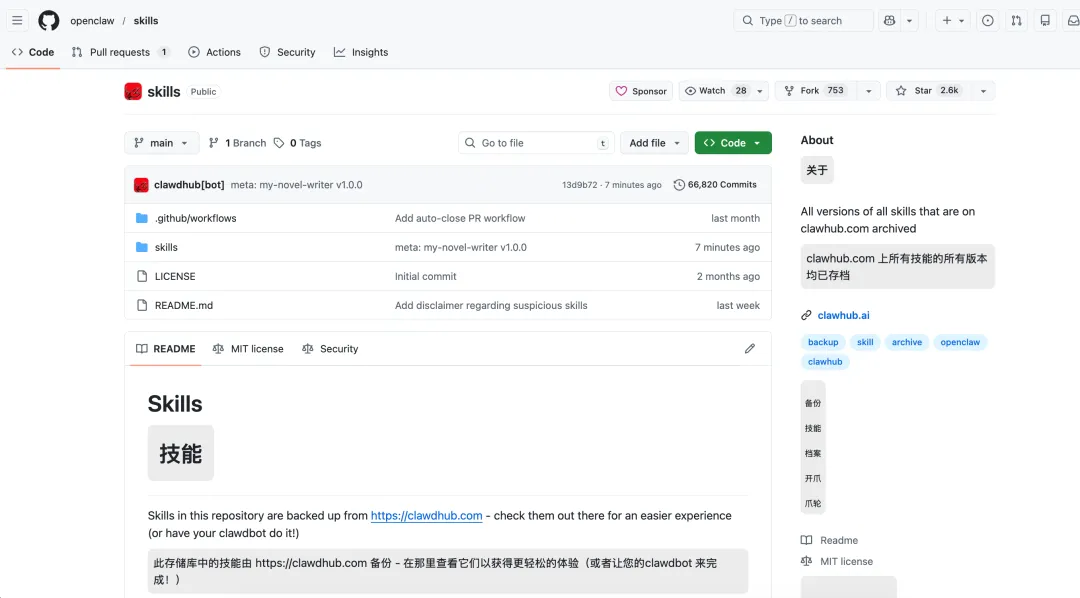Image resolution: width=1080 pixels, height=598 pixels.
Task: Click the archive topic tag
Action: (906, 342)
